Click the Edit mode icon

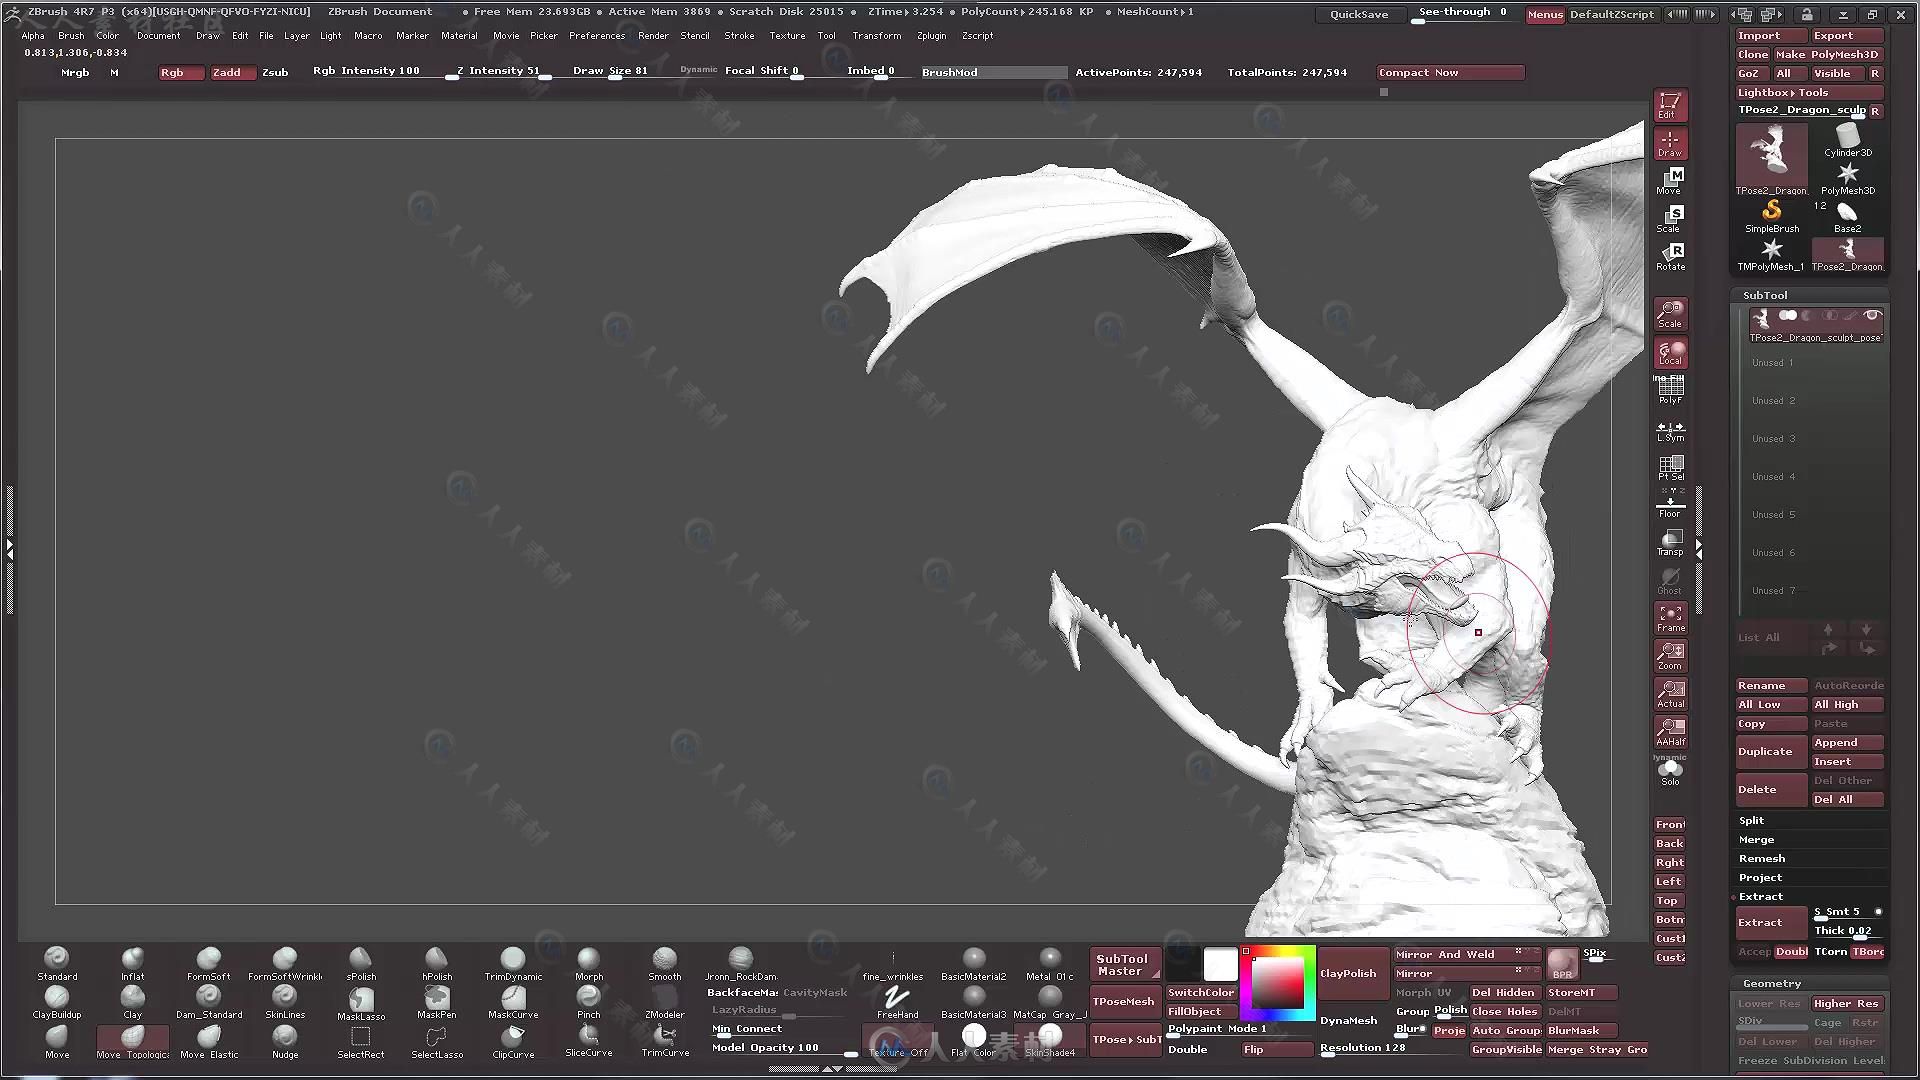[x=1670, y=105]
